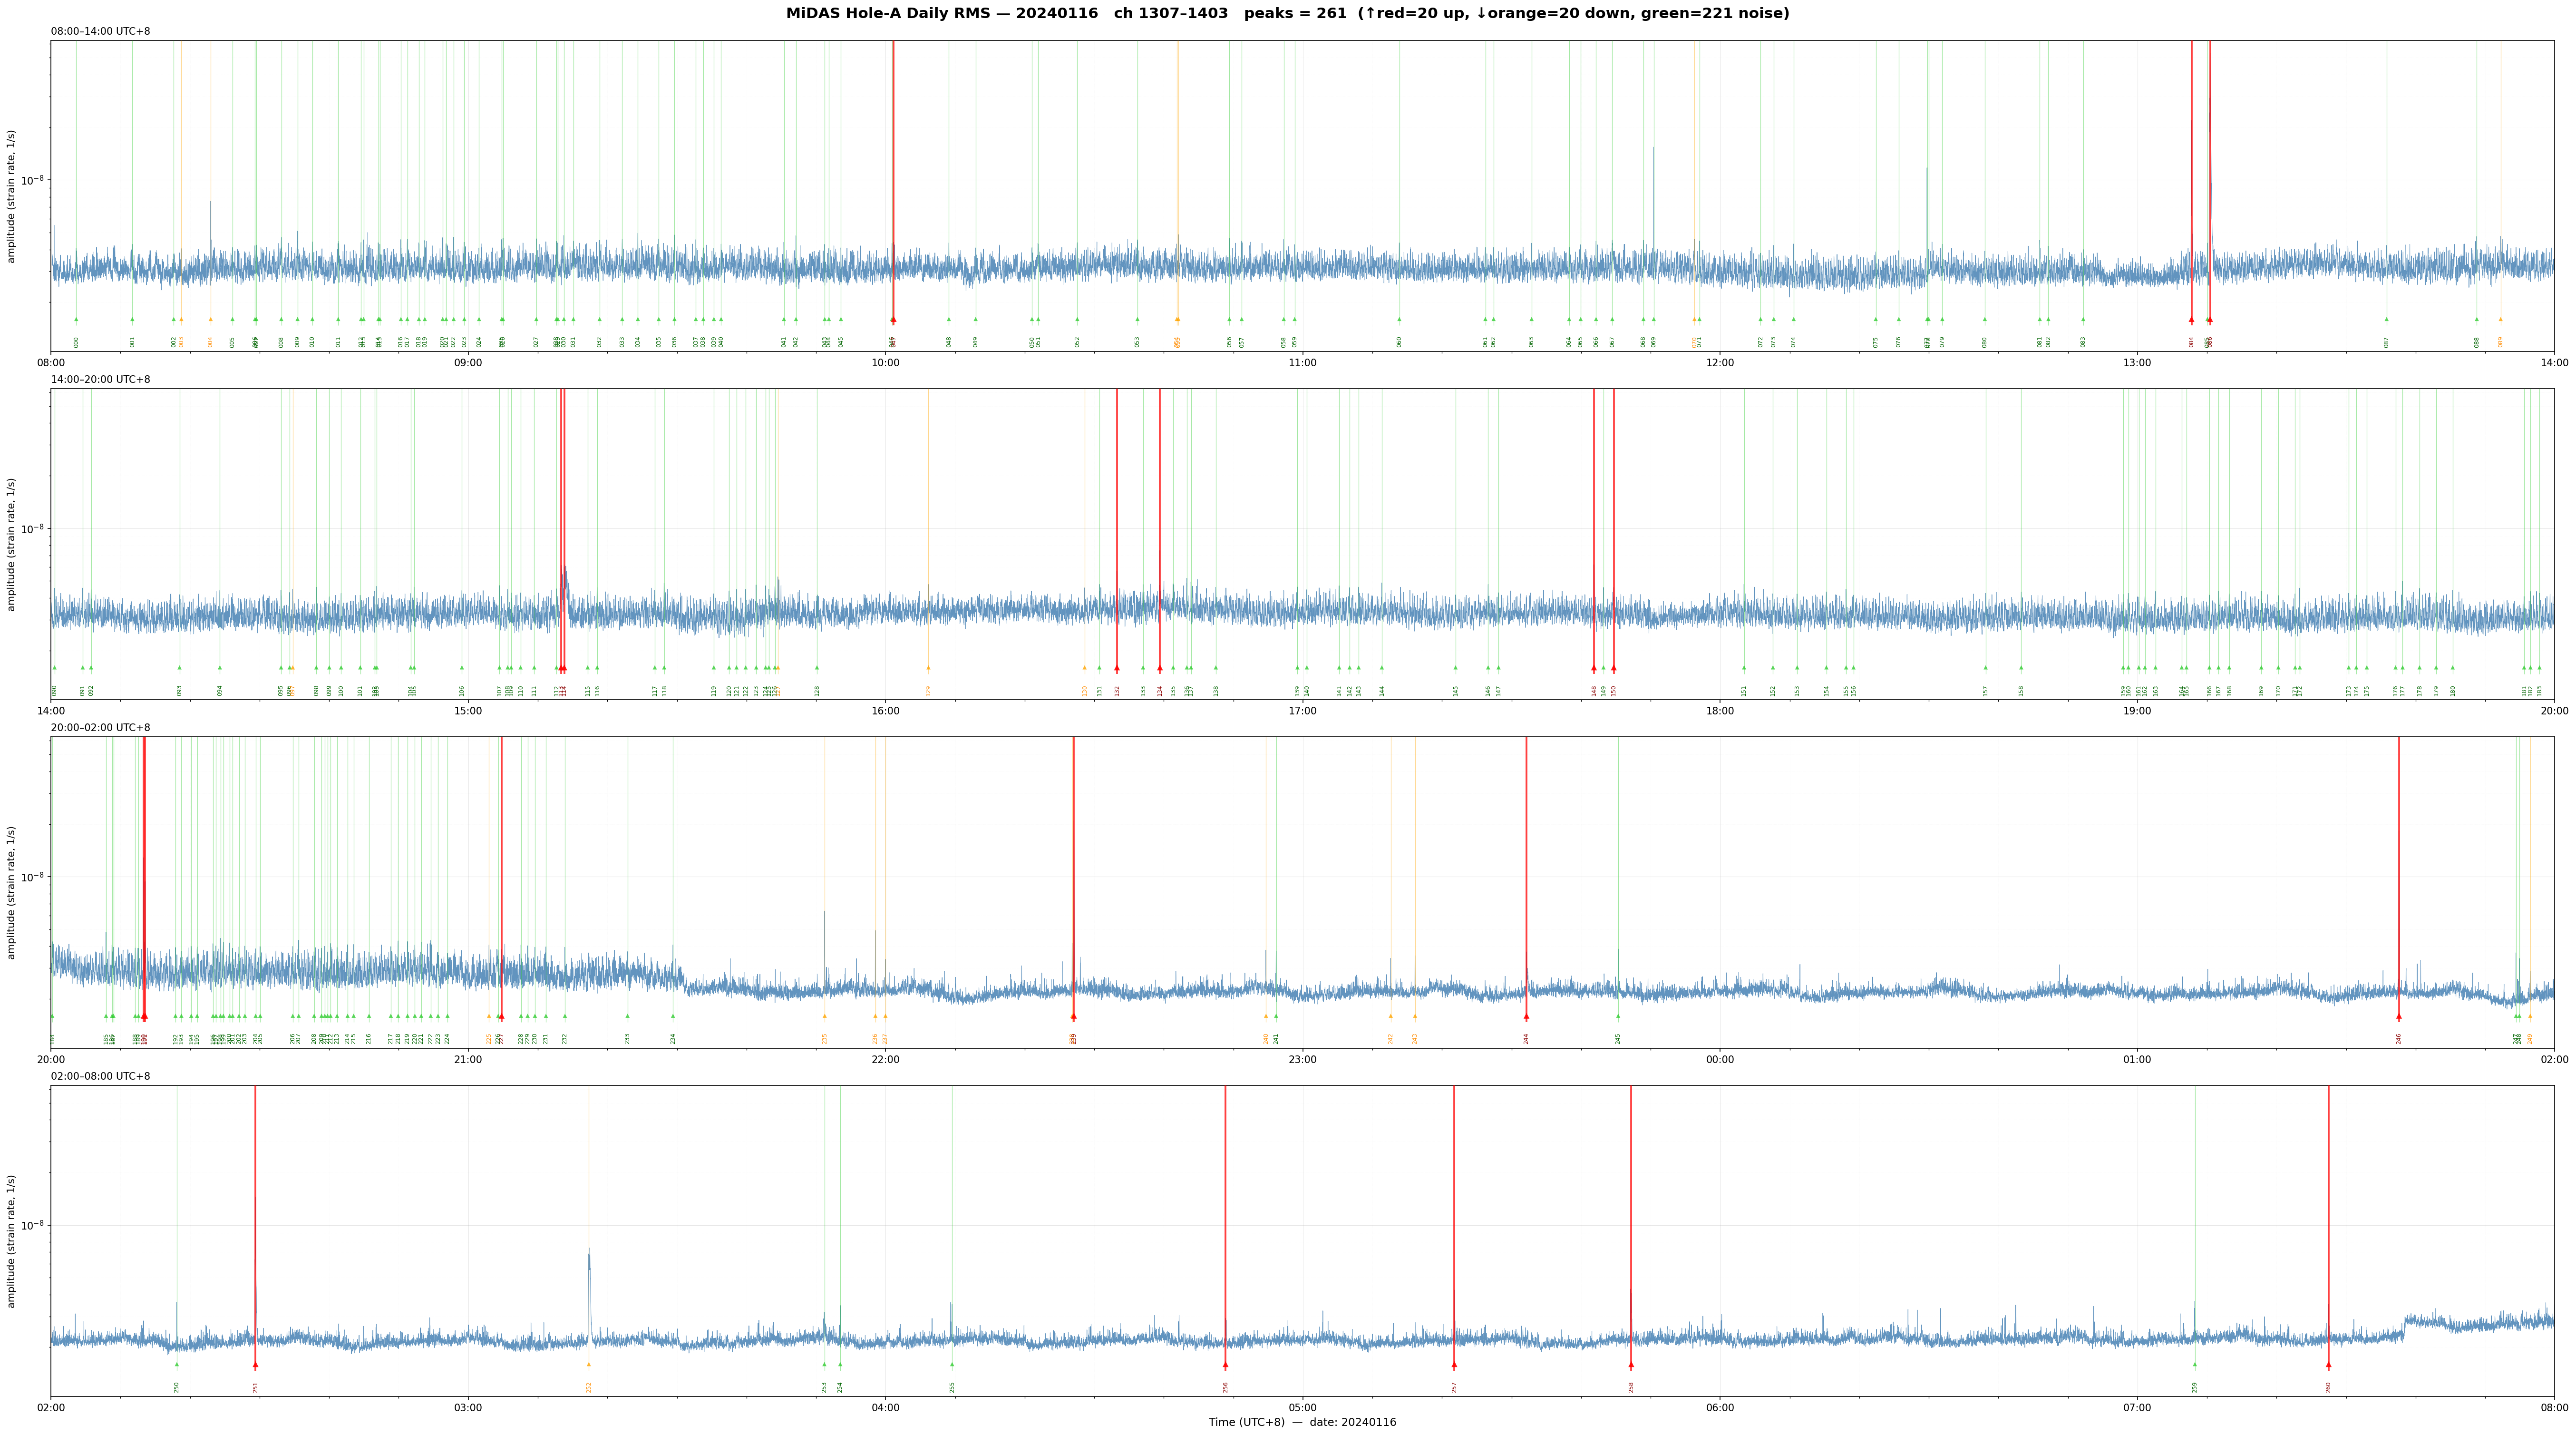Select red up-peak marker 132
Image resolution: width=2576 pixels, height=1435 pixels.
pos(1117,668)
